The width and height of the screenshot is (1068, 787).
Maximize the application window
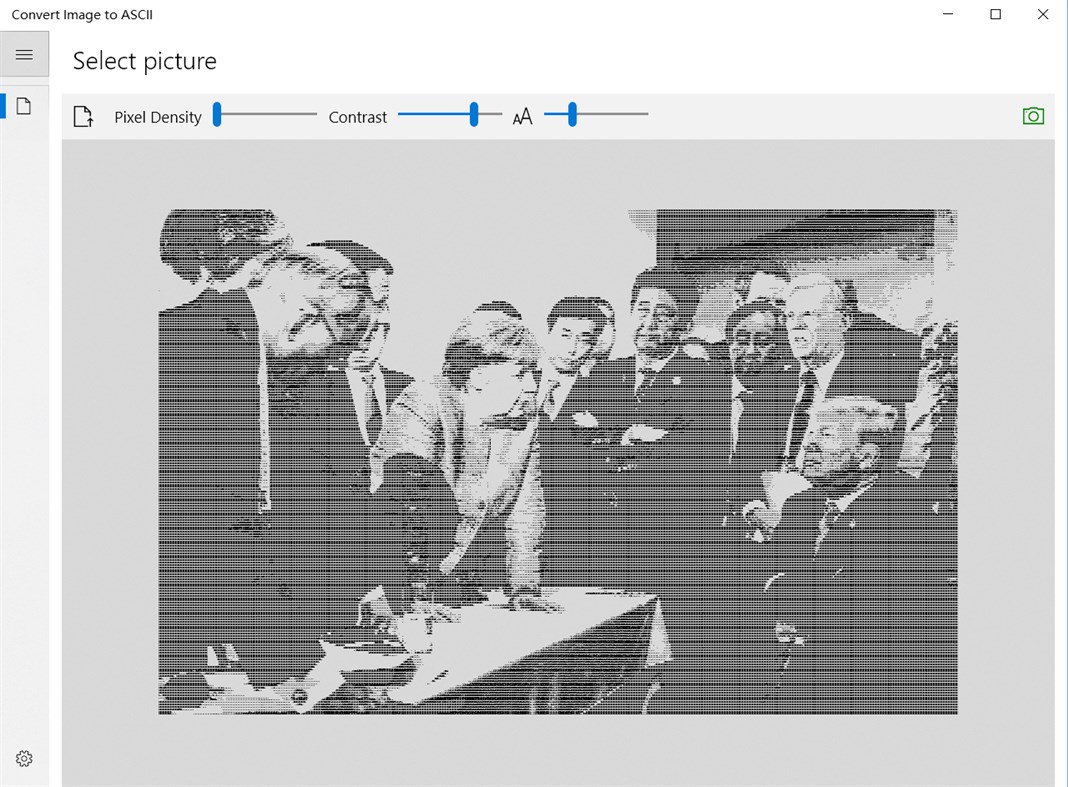tap(995, 14)
